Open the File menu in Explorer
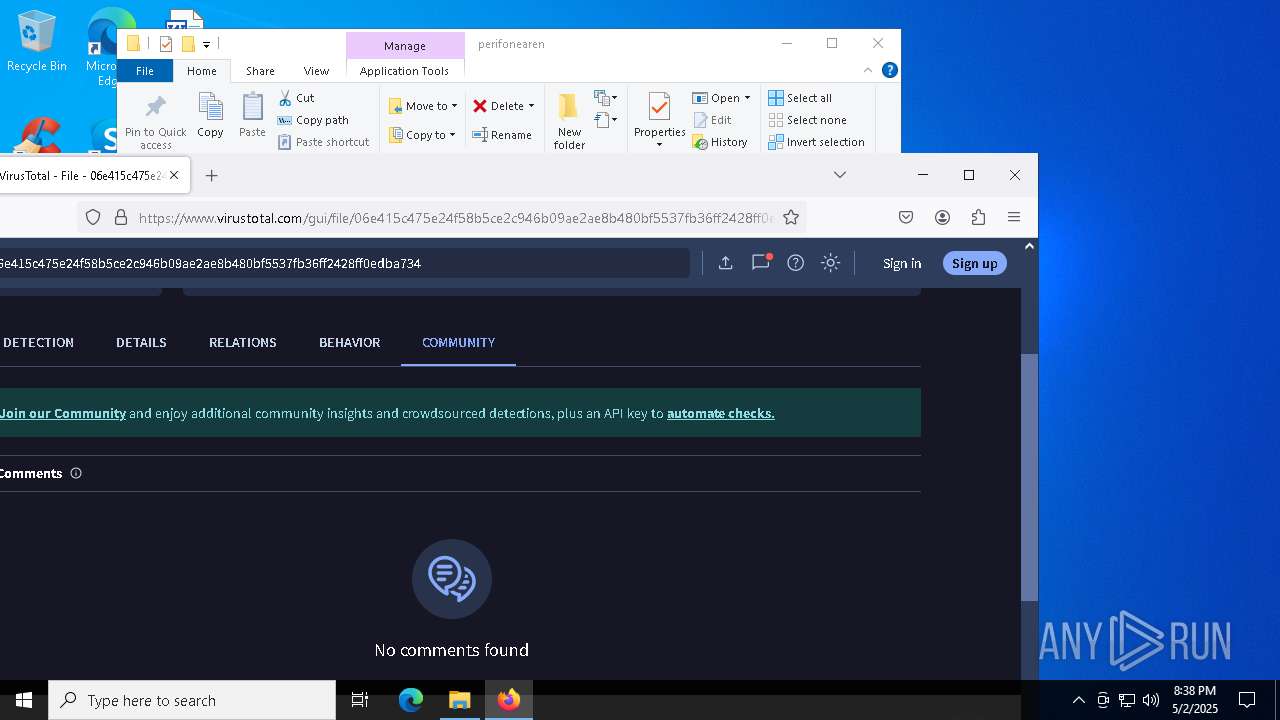The image size is (1280, 720). pos(145,71)
